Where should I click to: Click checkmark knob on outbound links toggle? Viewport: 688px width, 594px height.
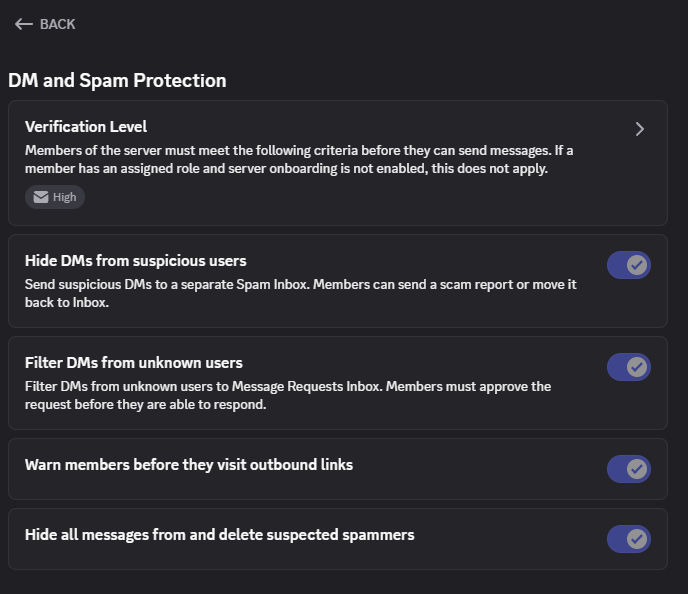(x=637, y=469)
